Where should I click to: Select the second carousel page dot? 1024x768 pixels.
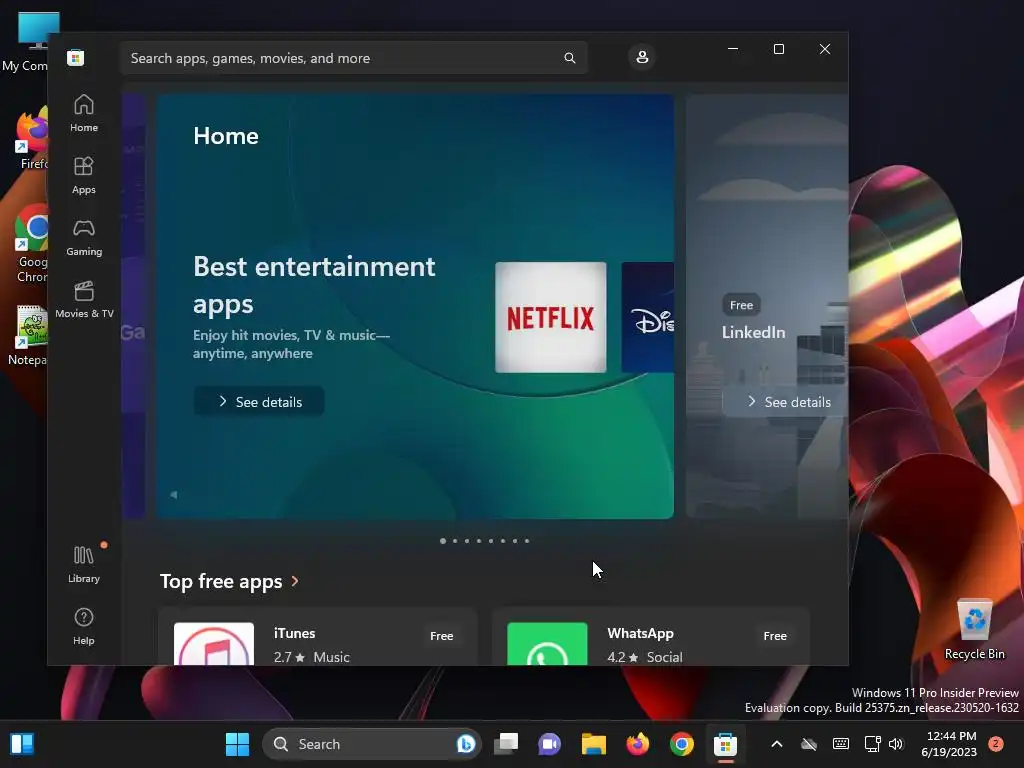pyautogui.click(x=455, y=541)
